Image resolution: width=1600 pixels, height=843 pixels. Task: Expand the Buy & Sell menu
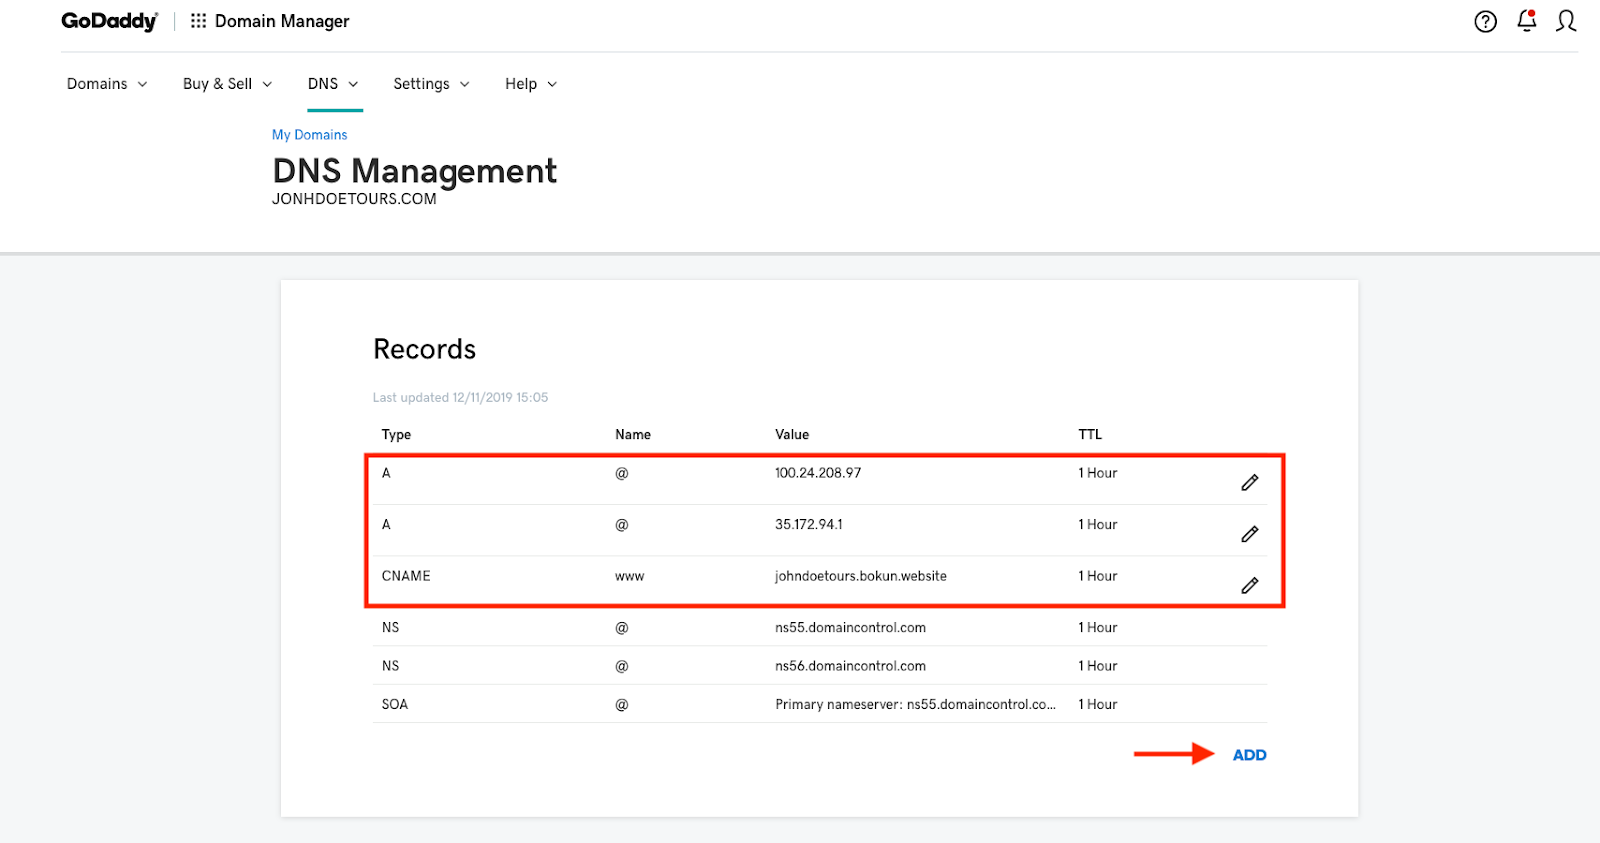[227, 84]
